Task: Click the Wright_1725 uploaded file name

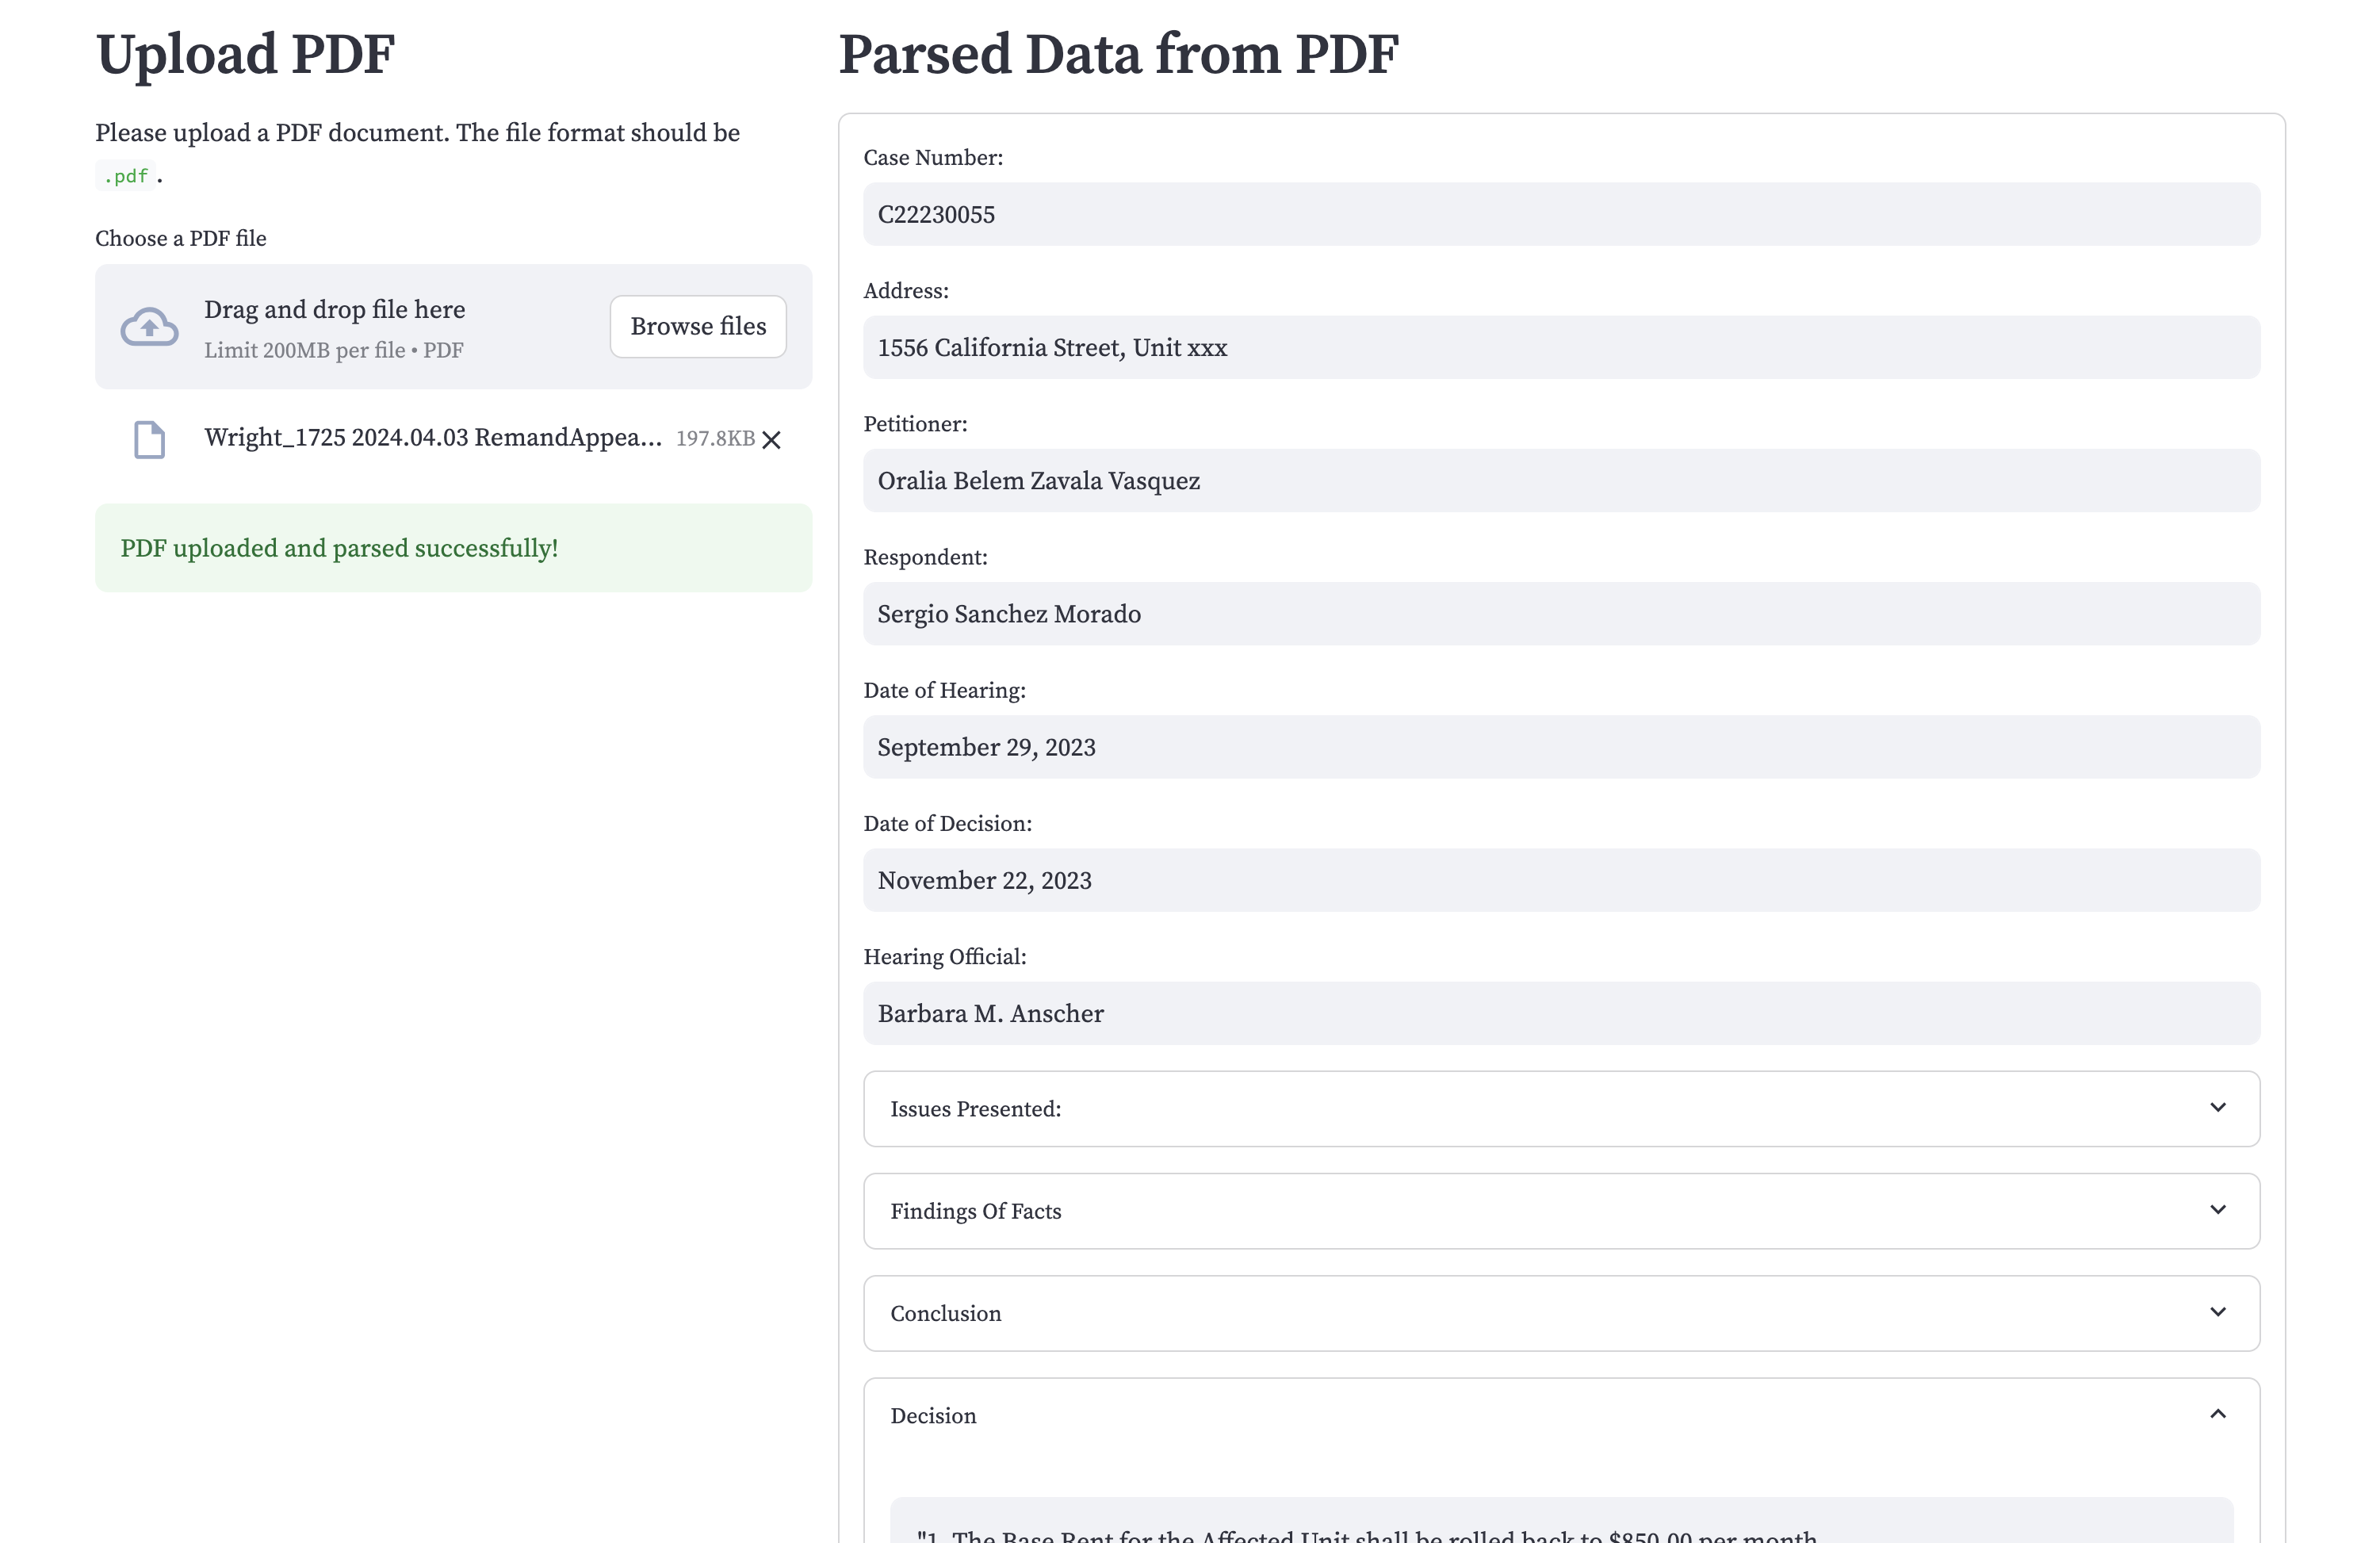Action: (432, 438)
